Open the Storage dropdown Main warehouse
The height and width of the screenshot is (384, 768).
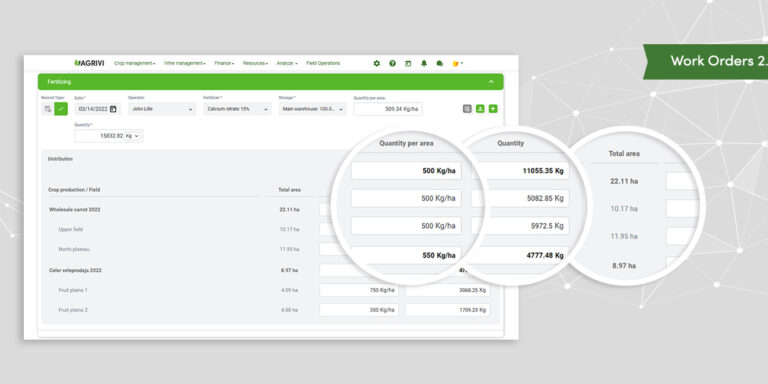point(312,109)
